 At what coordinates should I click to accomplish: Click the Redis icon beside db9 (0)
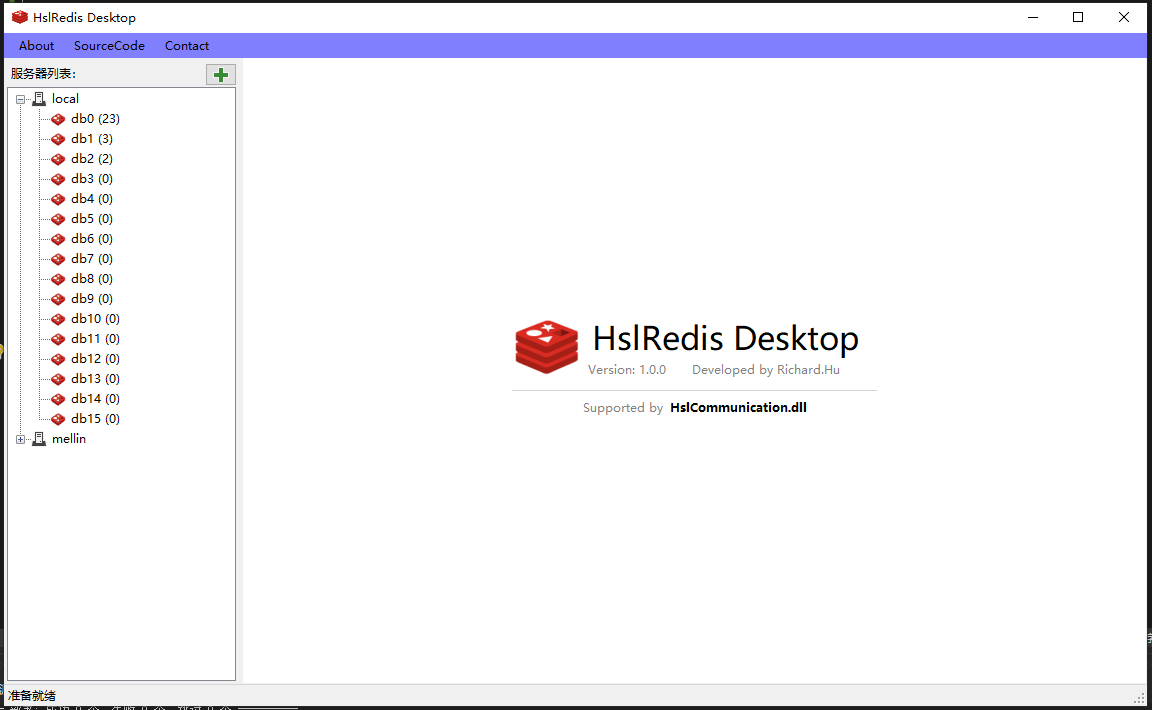58,299
